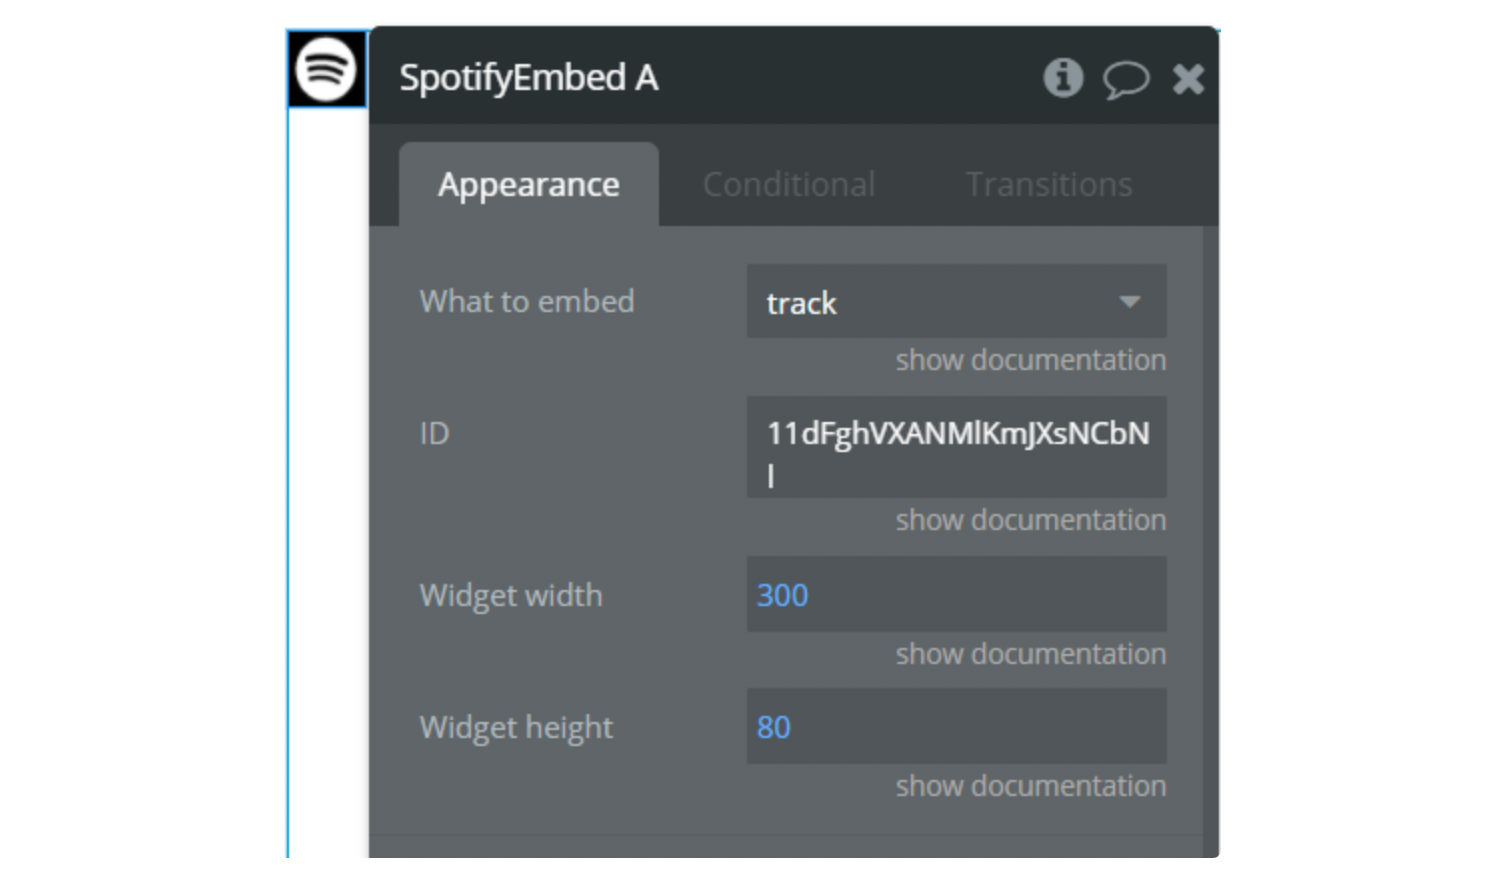
Task: Switch to the Conditional tab
Action: 789,184
